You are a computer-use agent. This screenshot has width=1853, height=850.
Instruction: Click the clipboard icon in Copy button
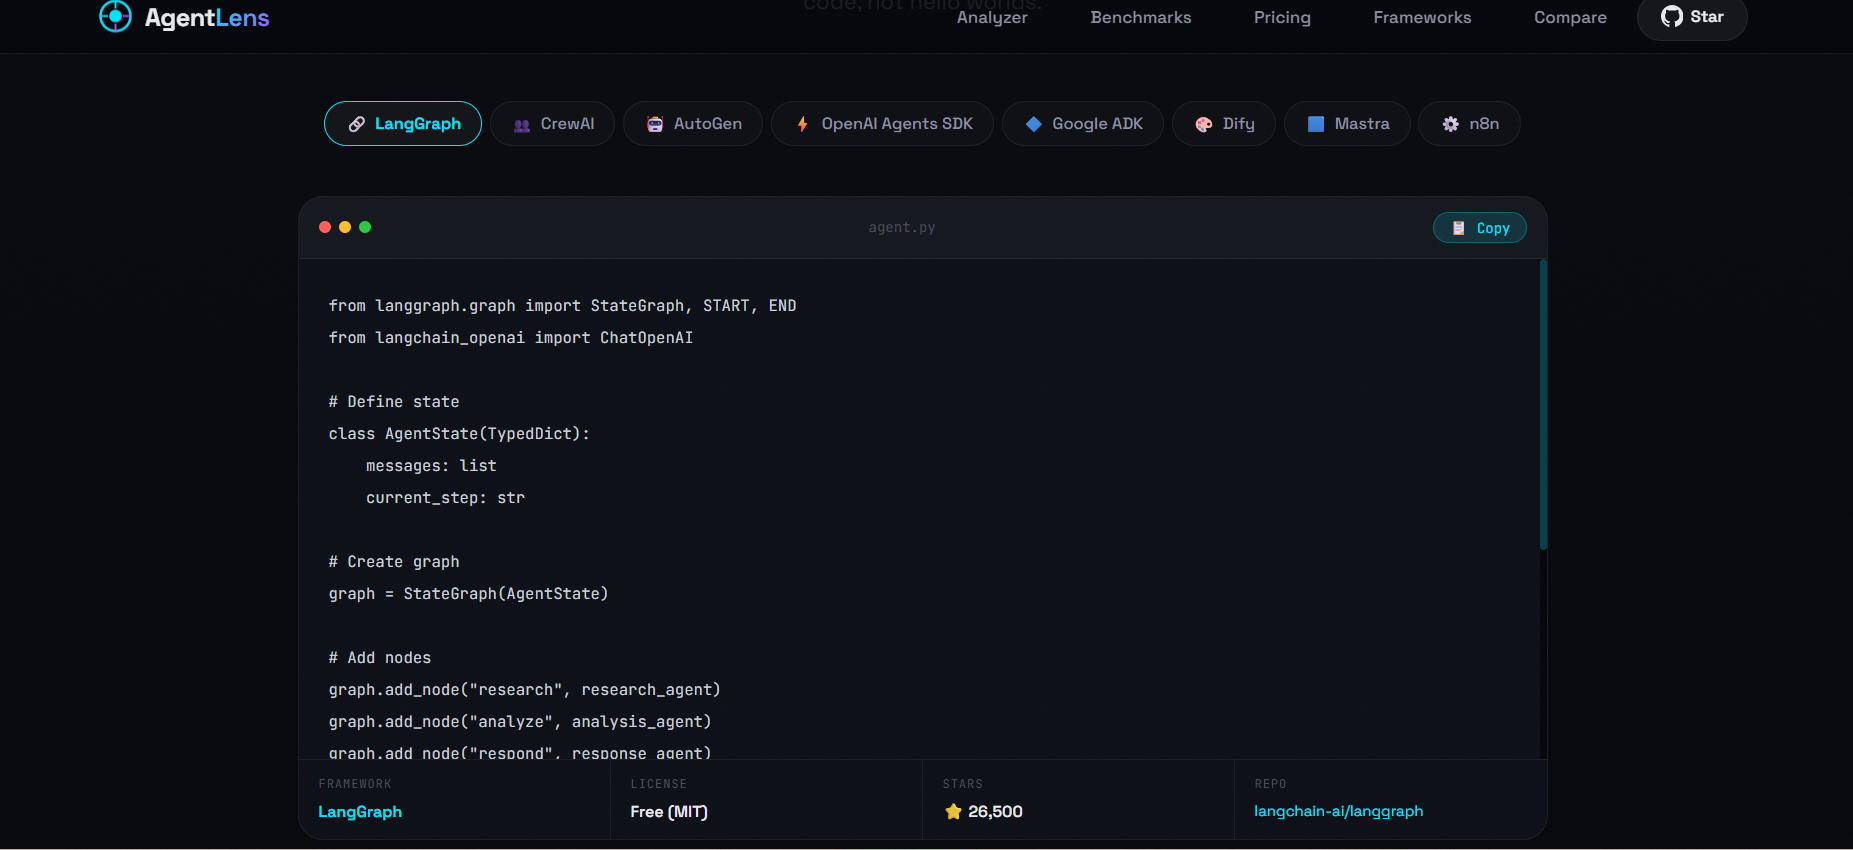tap(1459, 228)
